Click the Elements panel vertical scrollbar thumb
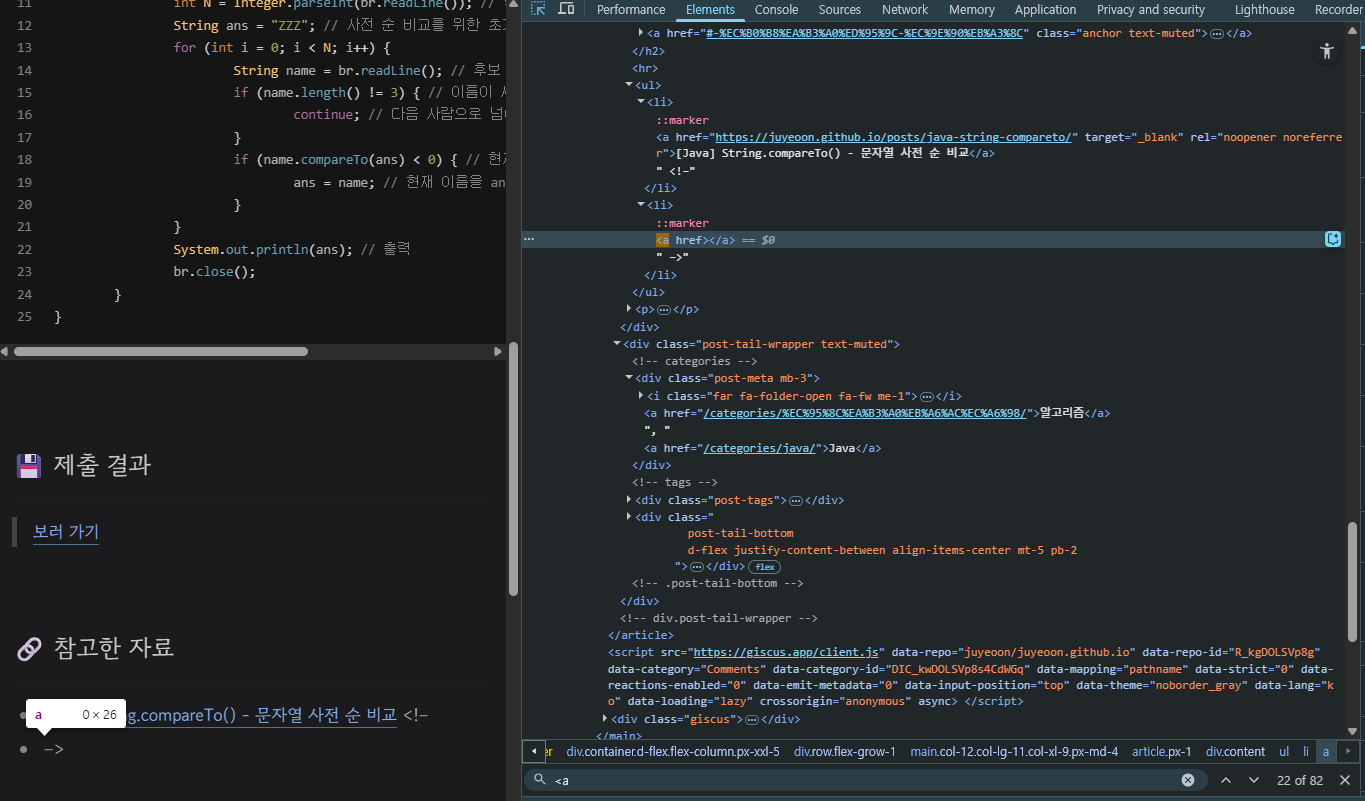Image resolution: width=1365 pixels, height=801 pixels. pos(1354,580)
